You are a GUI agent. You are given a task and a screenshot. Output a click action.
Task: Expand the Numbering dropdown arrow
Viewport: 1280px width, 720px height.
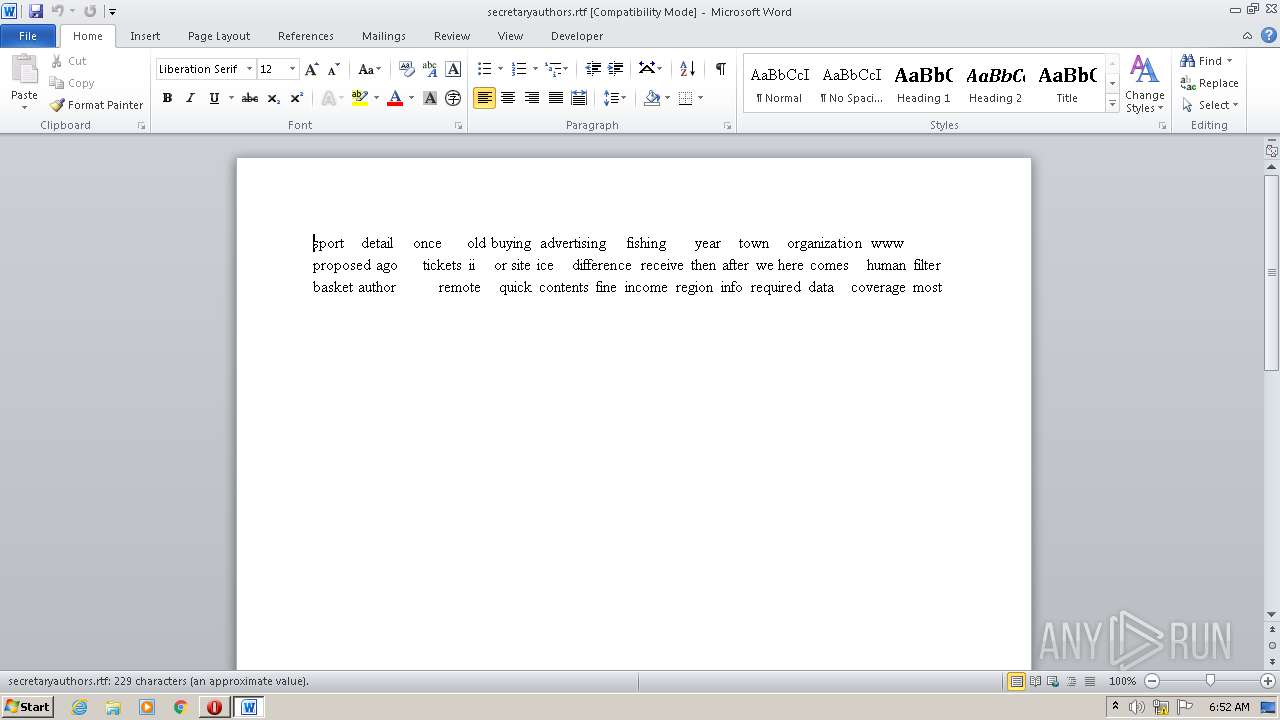coord(535,69)
